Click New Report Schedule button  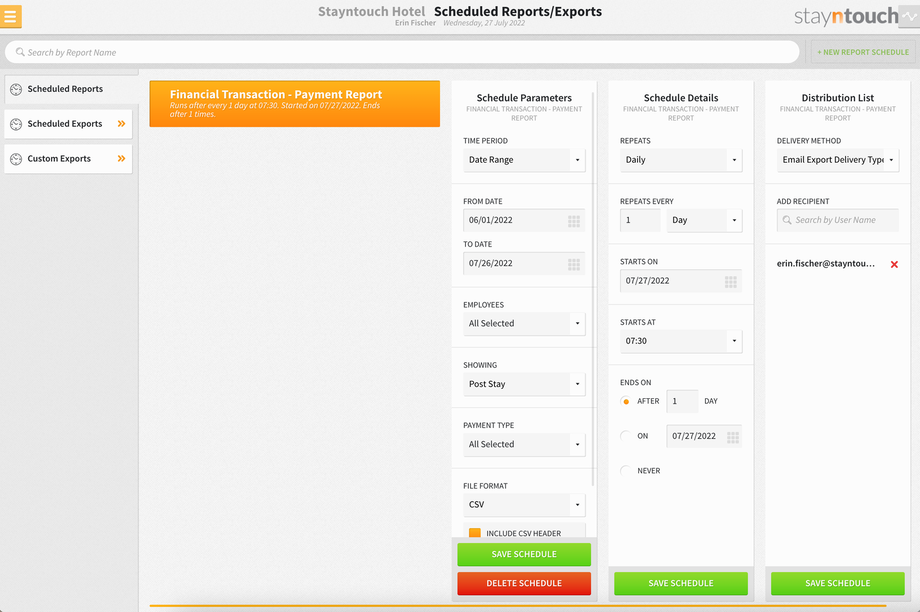[x=862, y=52]
